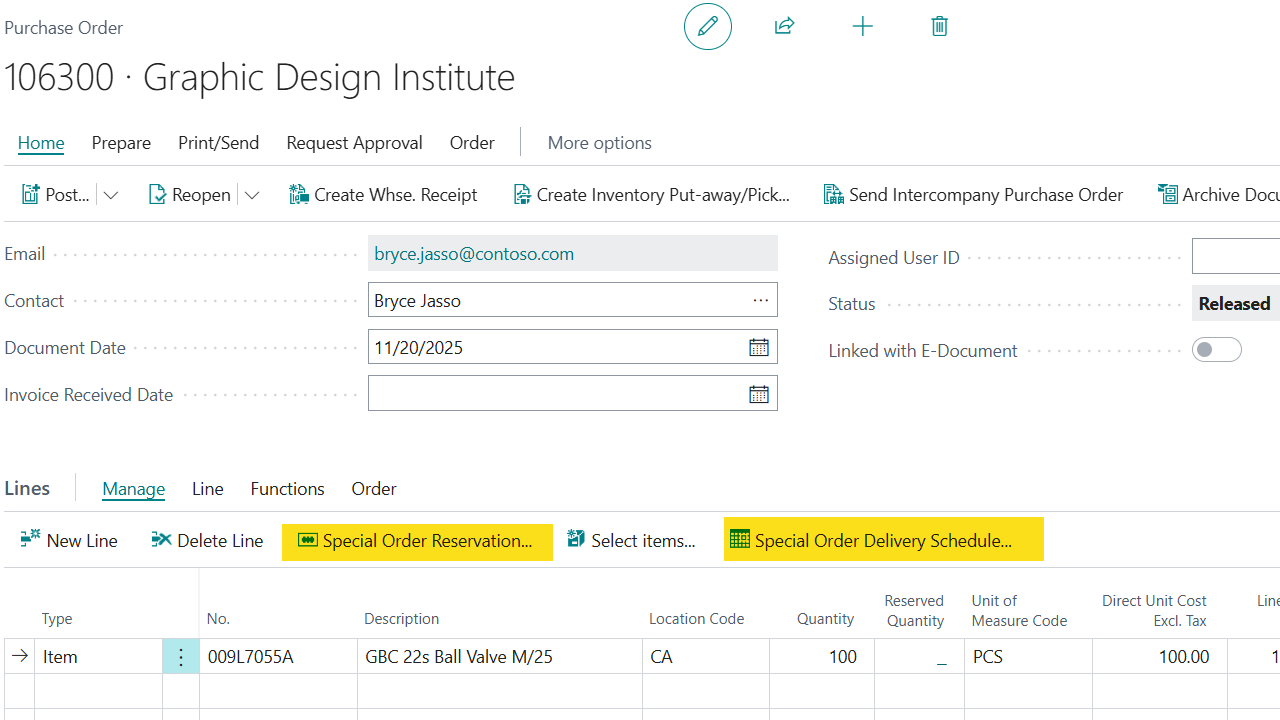Expand the Post dropdown arrow

tap(111, 195)
